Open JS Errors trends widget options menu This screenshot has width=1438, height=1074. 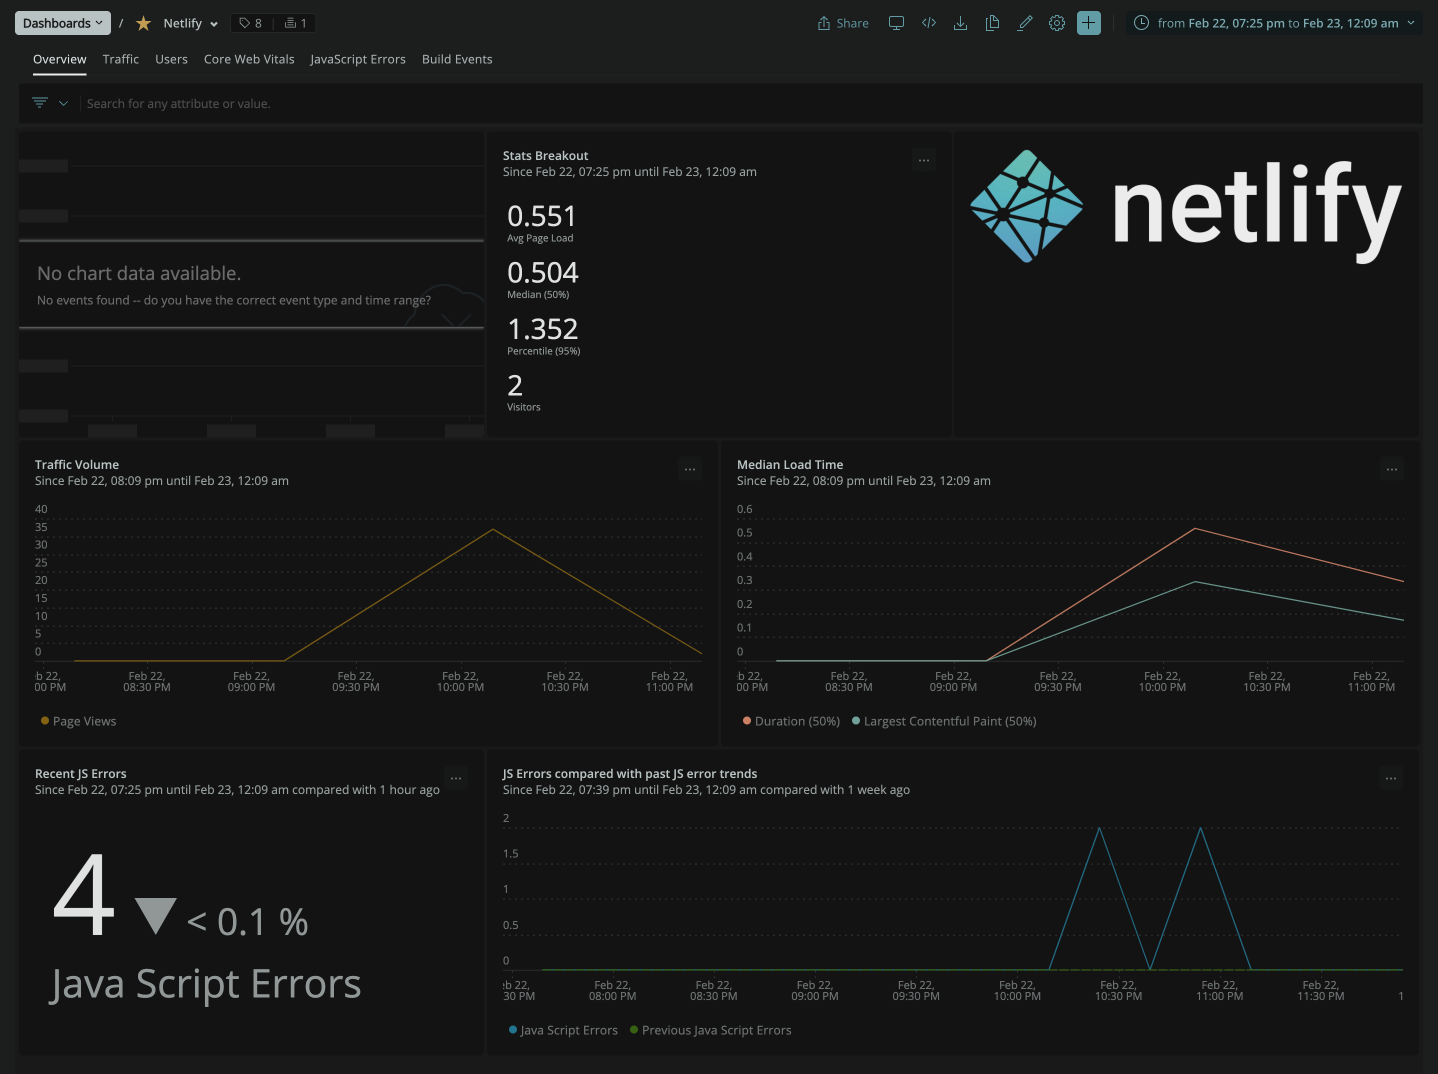[1391, 778]
